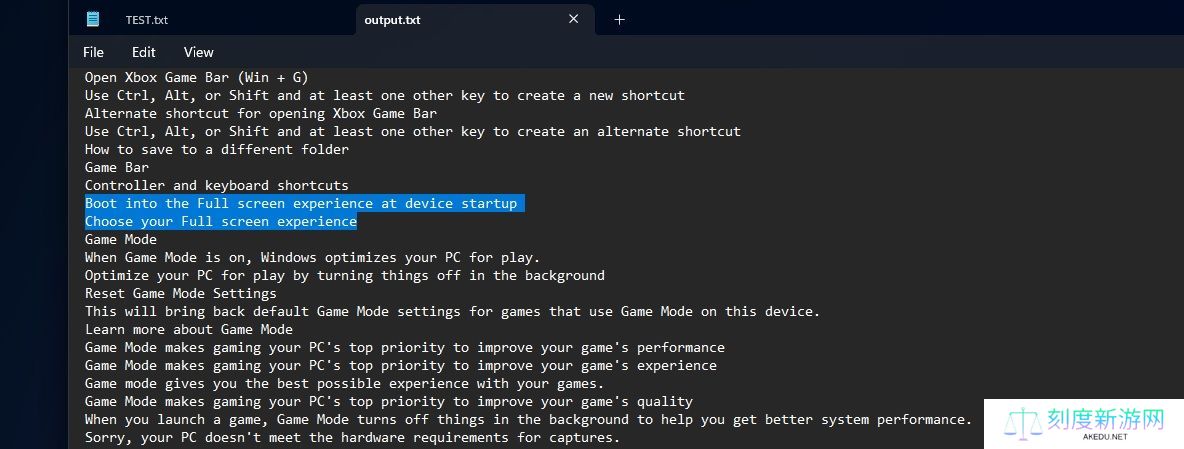Click the "When Game Mode is on" line

[312, 257]
